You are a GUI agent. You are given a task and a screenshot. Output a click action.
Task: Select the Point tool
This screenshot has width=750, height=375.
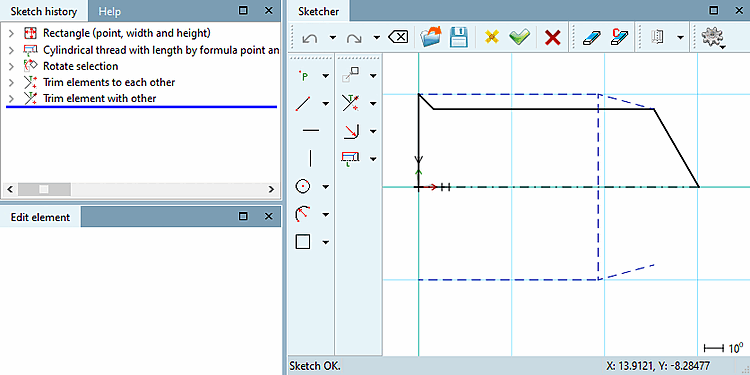[x=303, y=76]
